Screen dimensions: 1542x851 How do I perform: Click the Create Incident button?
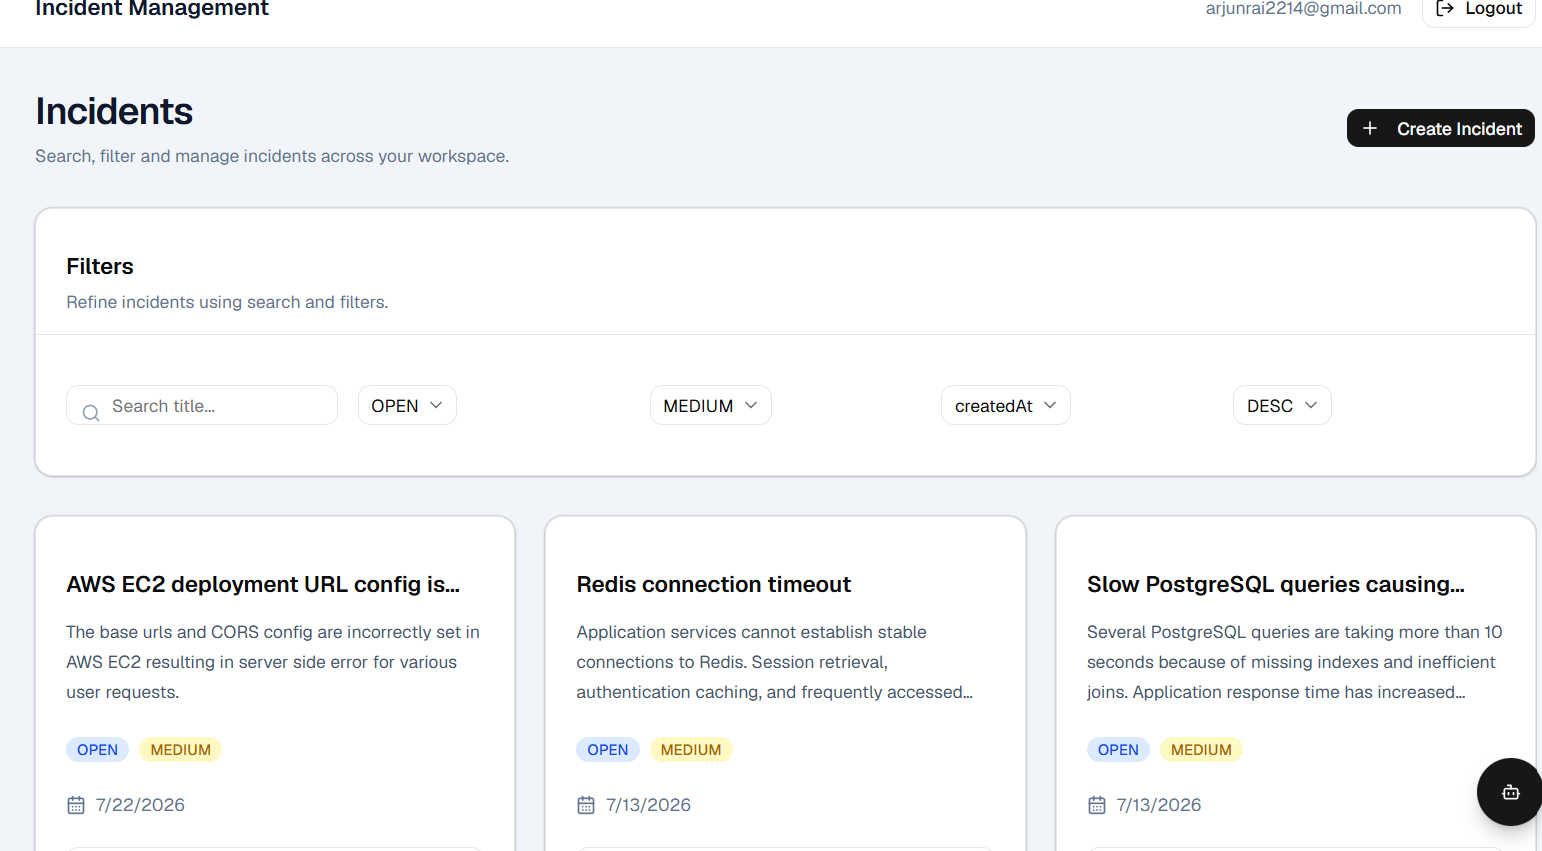[x=1441, y=128]
